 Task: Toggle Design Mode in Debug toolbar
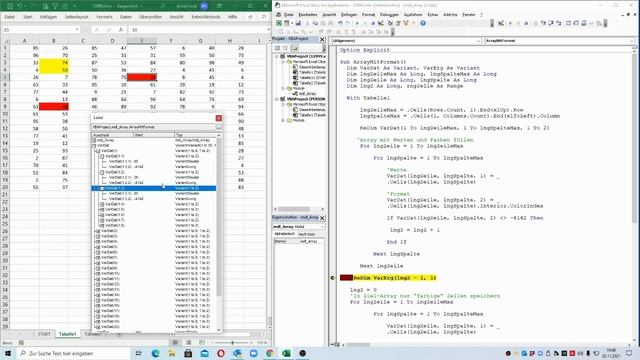tap(501, 23)
